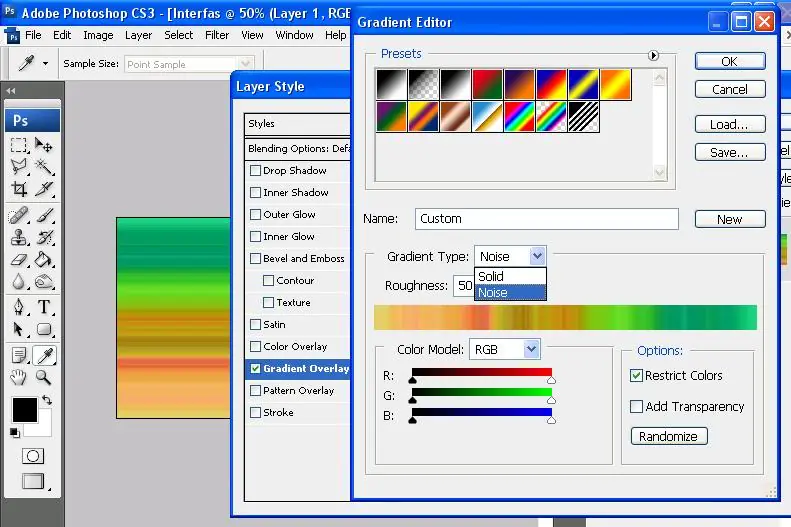This screenshot has height=527, width=791.
Task: Choose the Hand tool
Action: [19, 377]
